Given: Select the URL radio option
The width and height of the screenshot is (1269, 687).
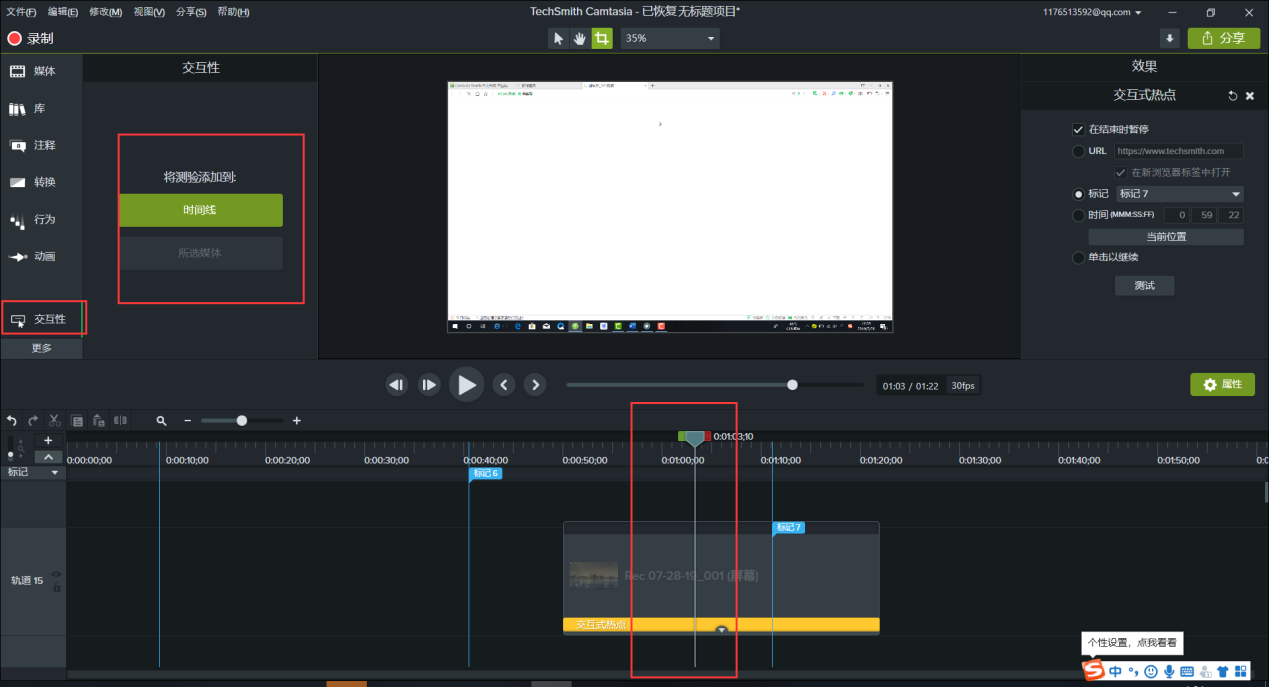Looking at the screenshot, I should coord(1078,151).
